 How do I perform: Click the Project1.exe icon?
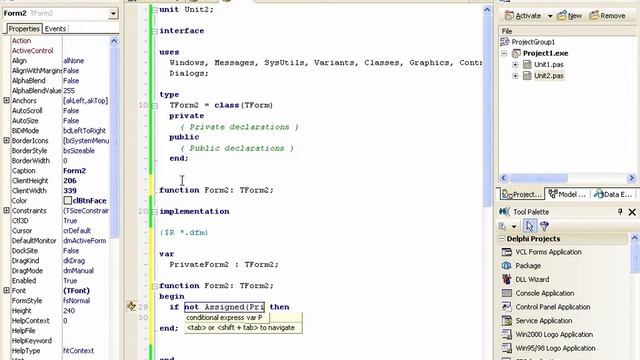516,53
